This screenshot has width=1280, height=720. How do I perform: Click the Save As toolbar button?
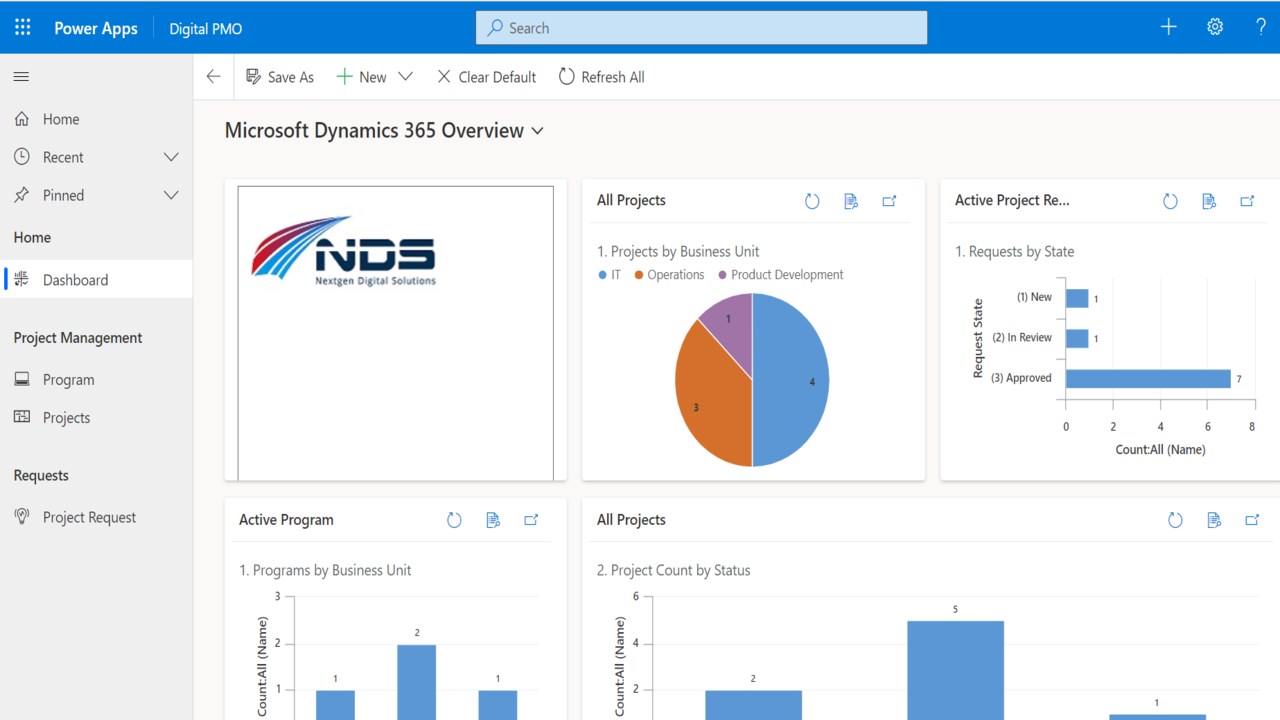coord(279,77)
